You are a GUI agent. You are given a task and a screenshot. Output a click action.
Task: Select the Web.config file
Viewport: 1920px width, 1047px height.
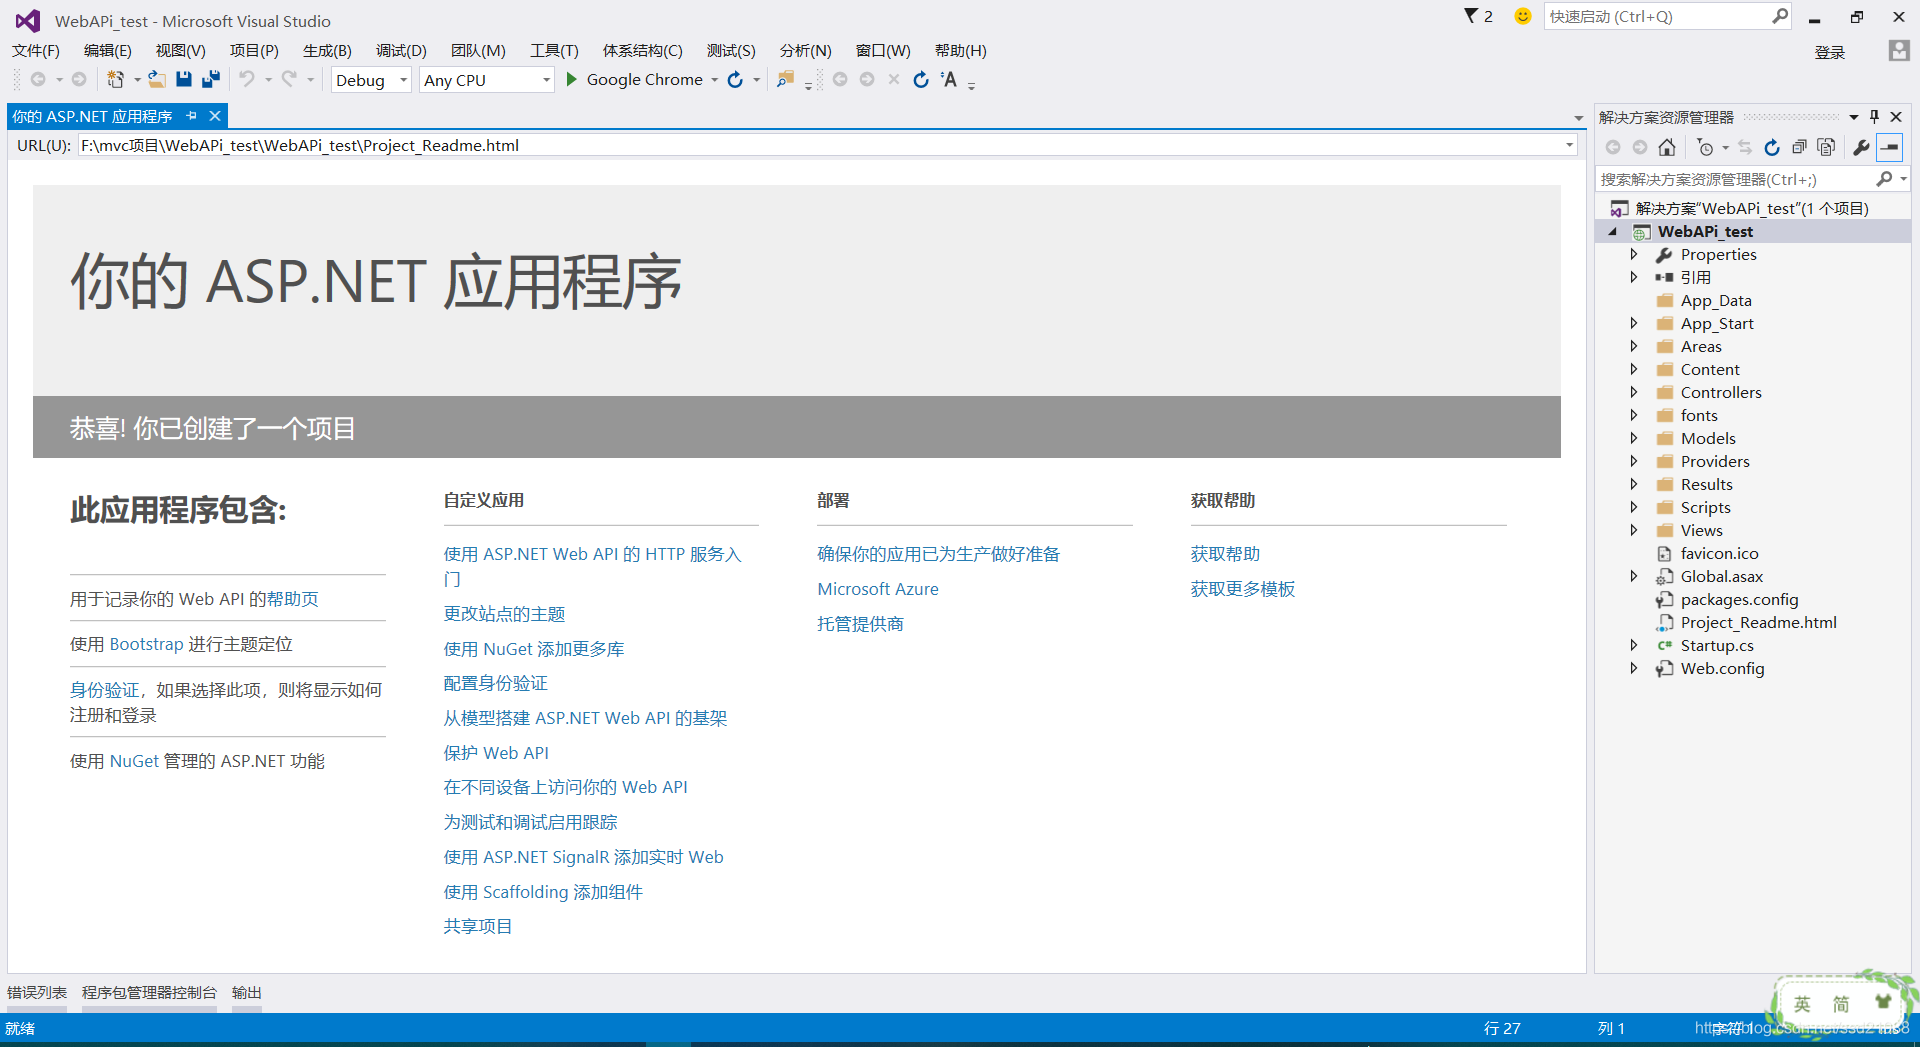tap(1722, 668)
